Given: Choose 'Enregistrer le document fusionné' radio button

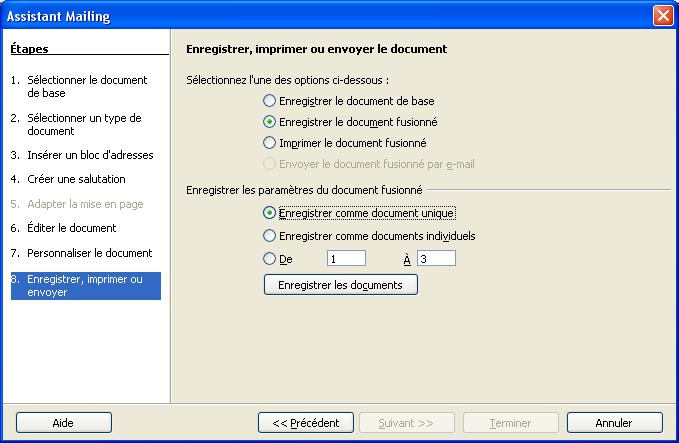Looking at the screenshot, I should pos(269,122).
